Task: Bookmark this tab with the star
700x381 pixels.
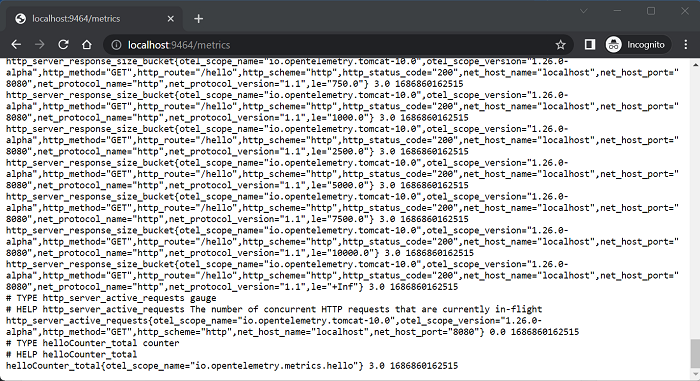Action: [x=560, y=45]
